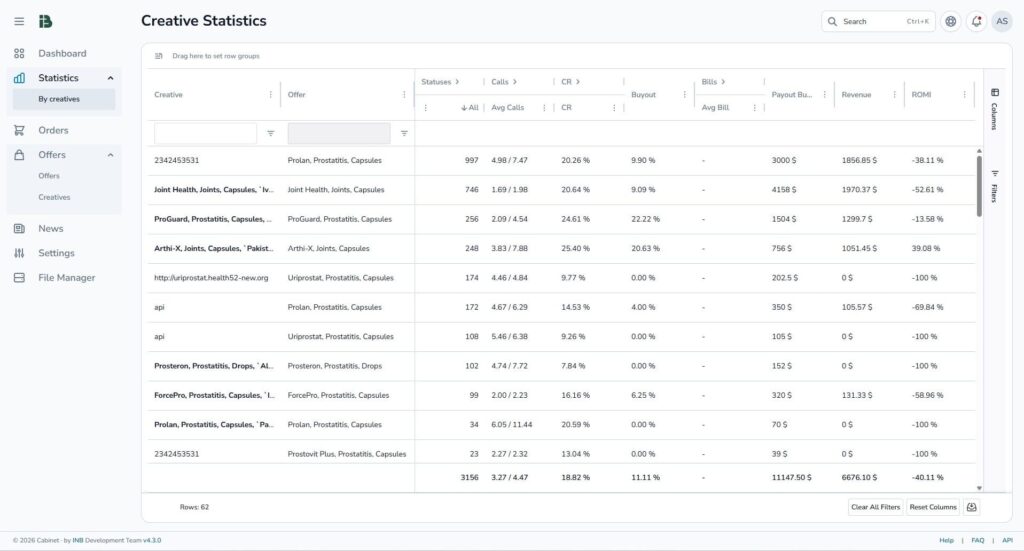This screenshot has width=1024, height=551.
Task: Click the globe language icon
Action: click(950, 21)
